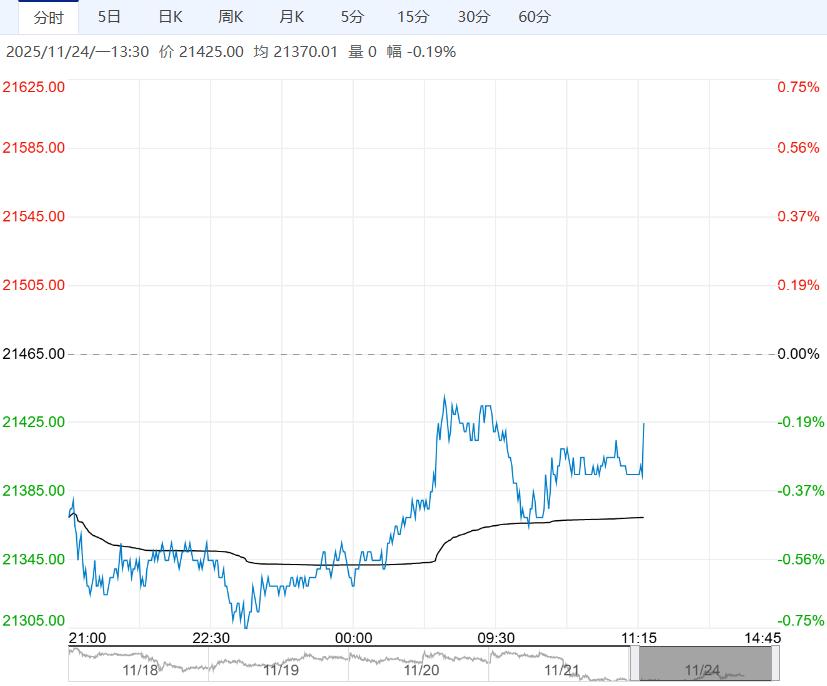Jump to 11/20 in the overview timeline
The image size is (827, 686).
(421, 670)
